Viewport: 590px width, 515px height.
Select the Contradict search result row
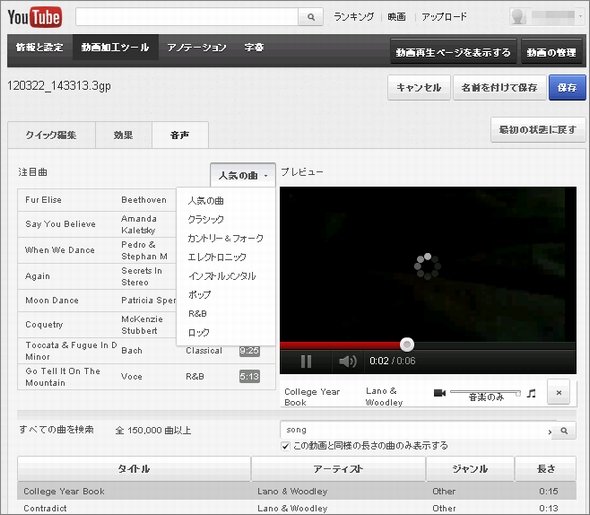[297, 508]
